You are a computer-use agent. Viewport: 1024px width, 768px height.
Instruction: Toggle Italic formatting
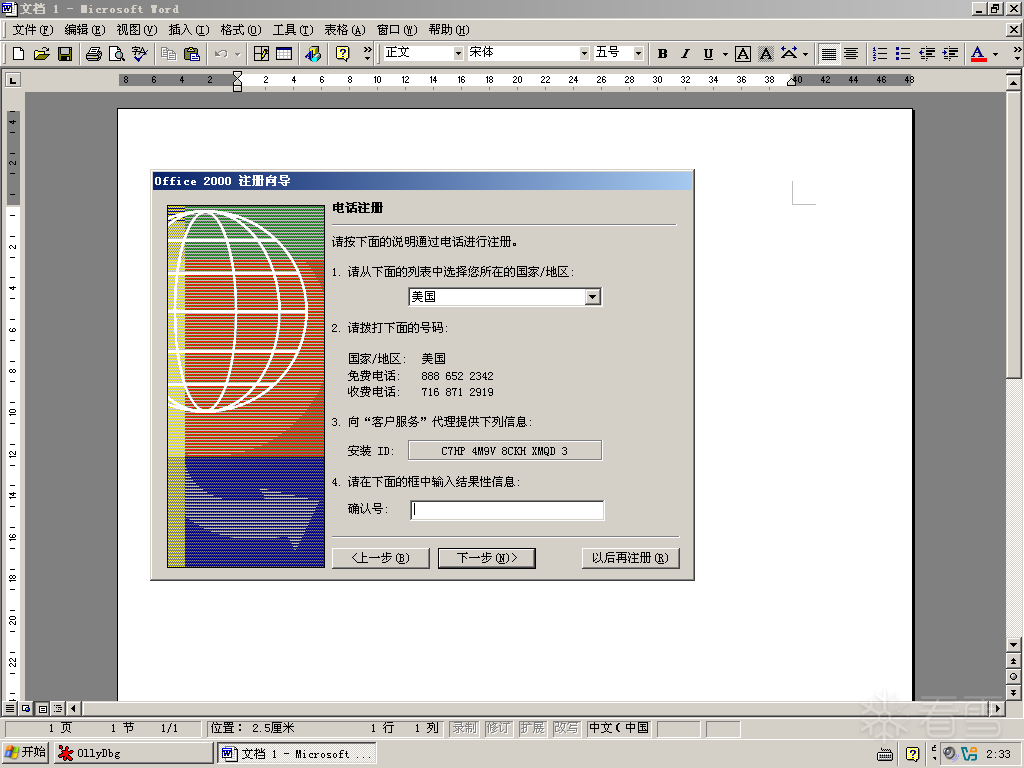pos(685,54)
